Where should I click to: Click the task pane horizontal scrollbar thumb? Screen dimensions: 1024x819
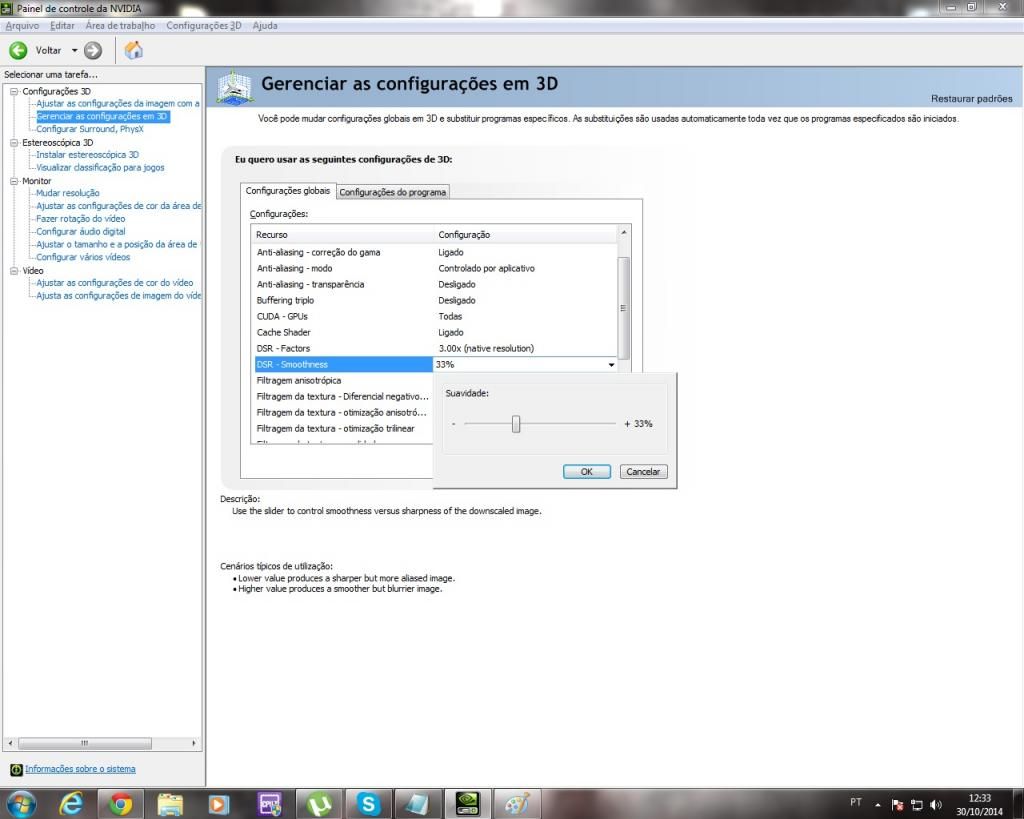point(85,743)
